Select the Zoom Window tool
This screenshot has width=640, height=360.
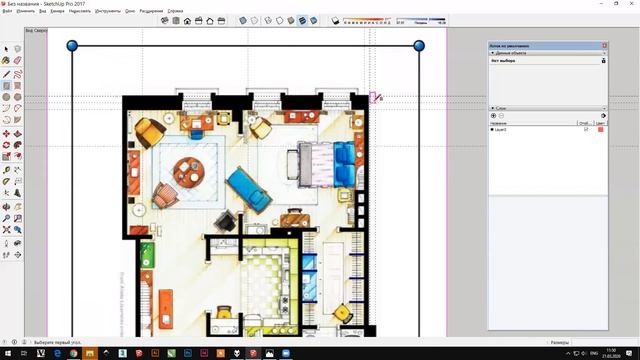[18, 219]
